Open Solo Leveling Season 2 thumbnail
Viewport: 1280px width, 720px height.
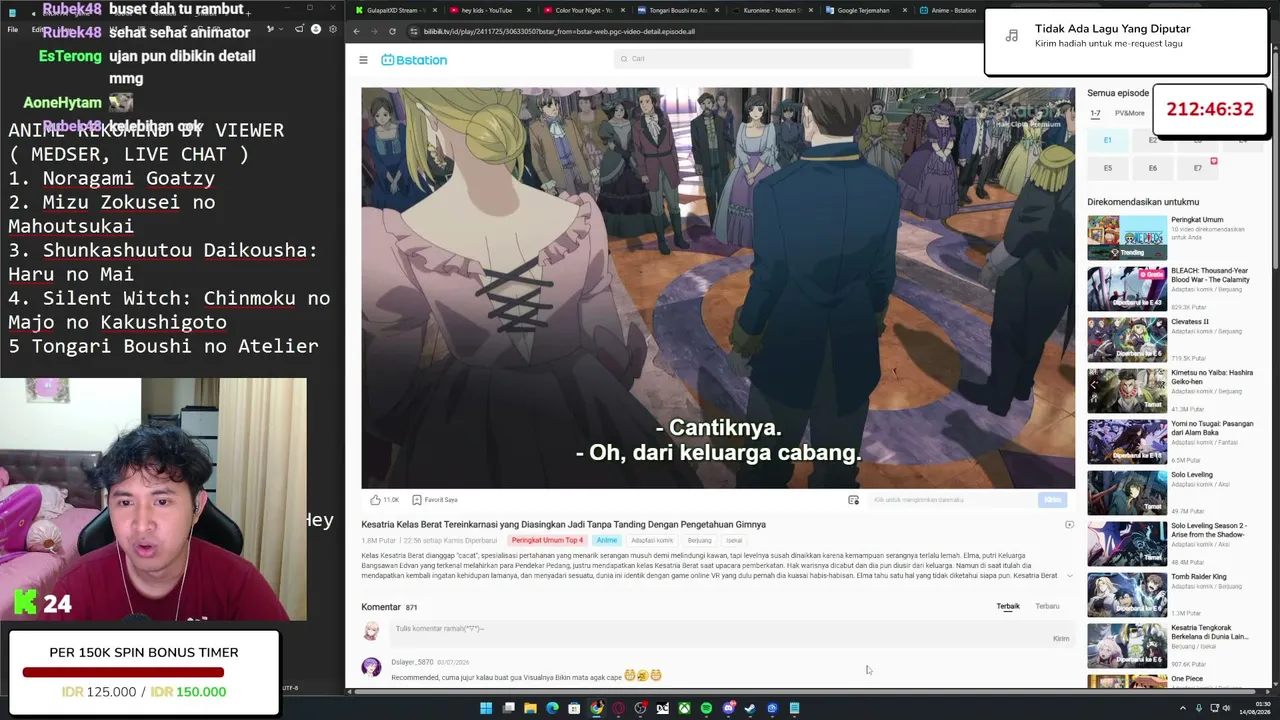pos(1127,544)
